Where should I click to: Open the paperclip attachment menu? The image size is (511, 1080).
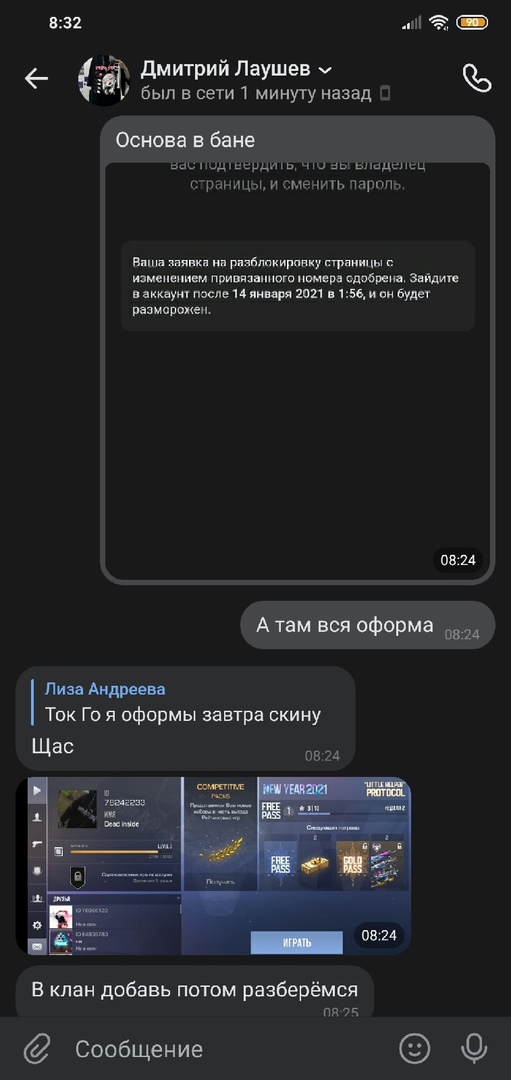36,1049
